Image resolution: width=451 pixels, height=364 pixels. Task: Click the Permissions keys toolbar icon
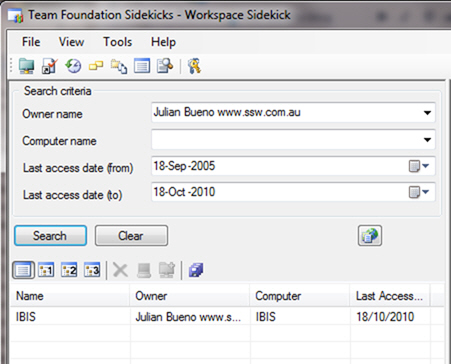[x=194, y=66]
